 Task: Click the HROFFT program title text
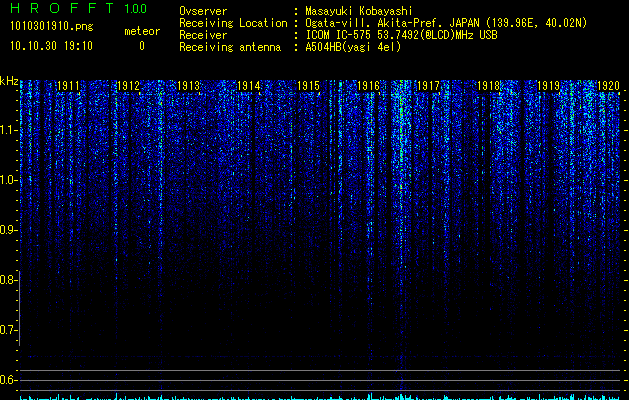point(62,8)
